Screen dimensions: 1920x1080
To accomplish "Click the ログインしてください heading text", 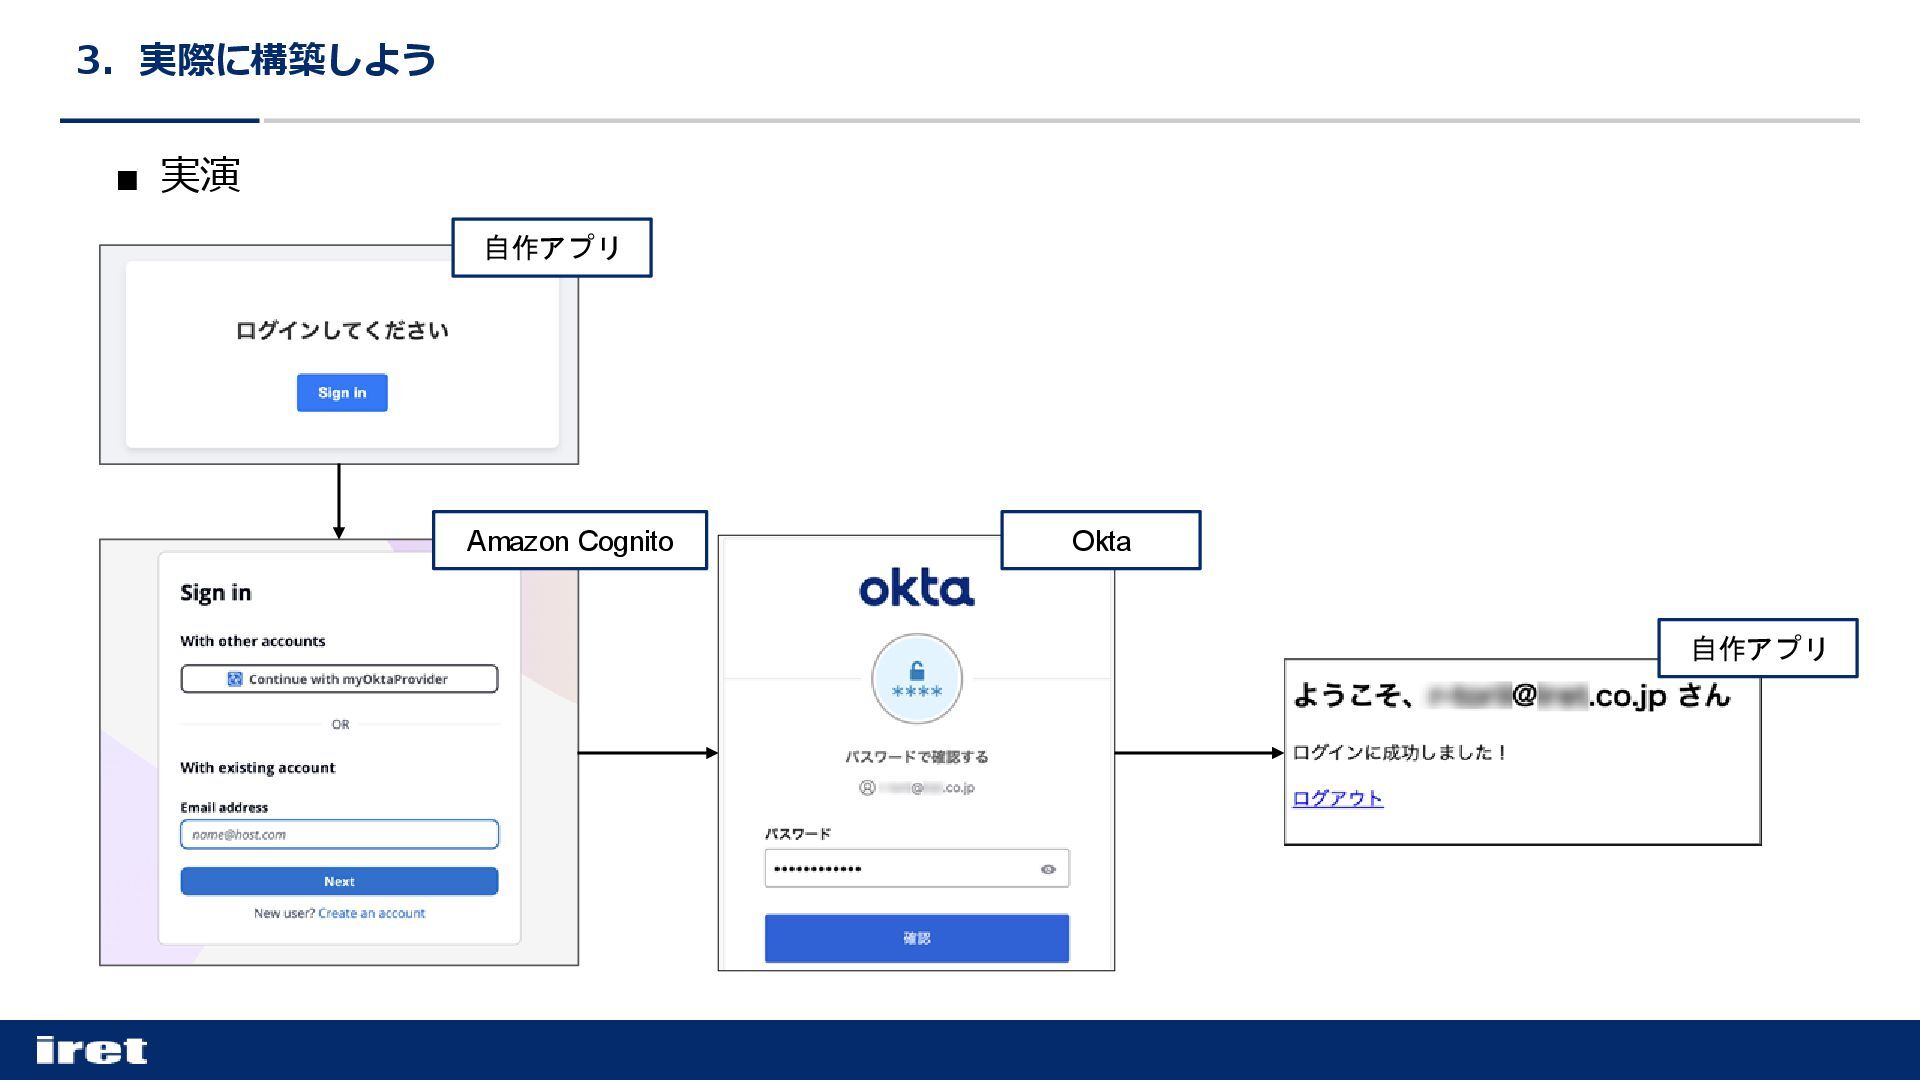I will pyautogui.click(x=341, y=330).
